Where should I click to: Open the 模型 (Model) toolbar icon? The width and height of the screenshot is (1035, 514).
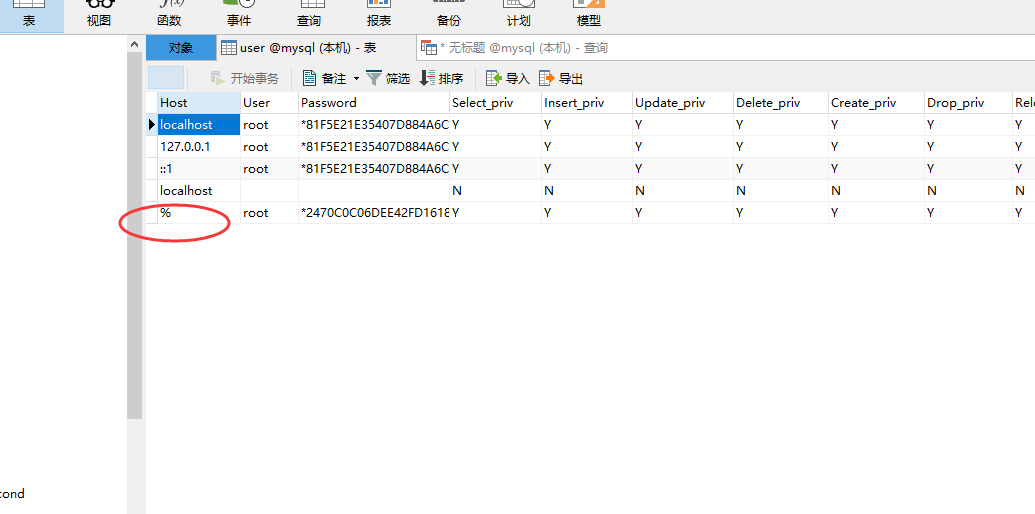589,15
